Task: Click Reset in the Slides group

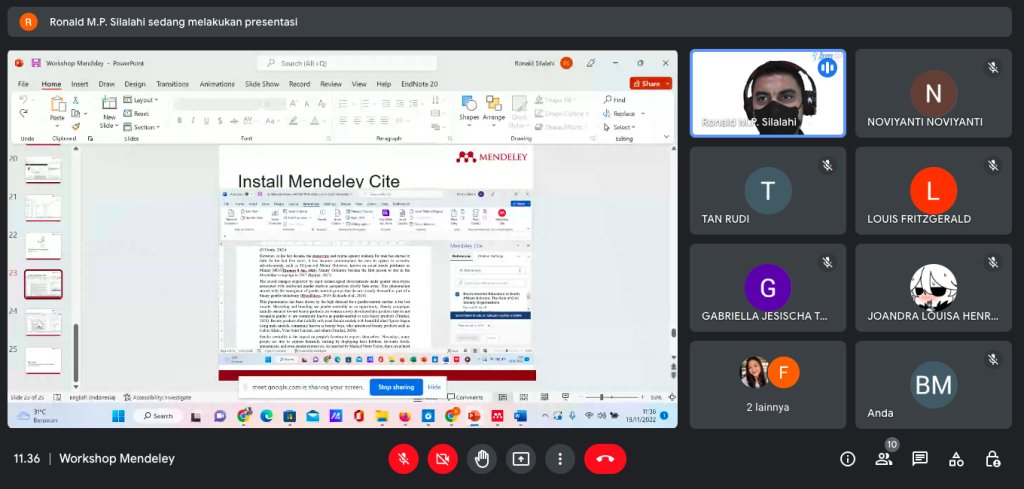Action: point(136,113)
